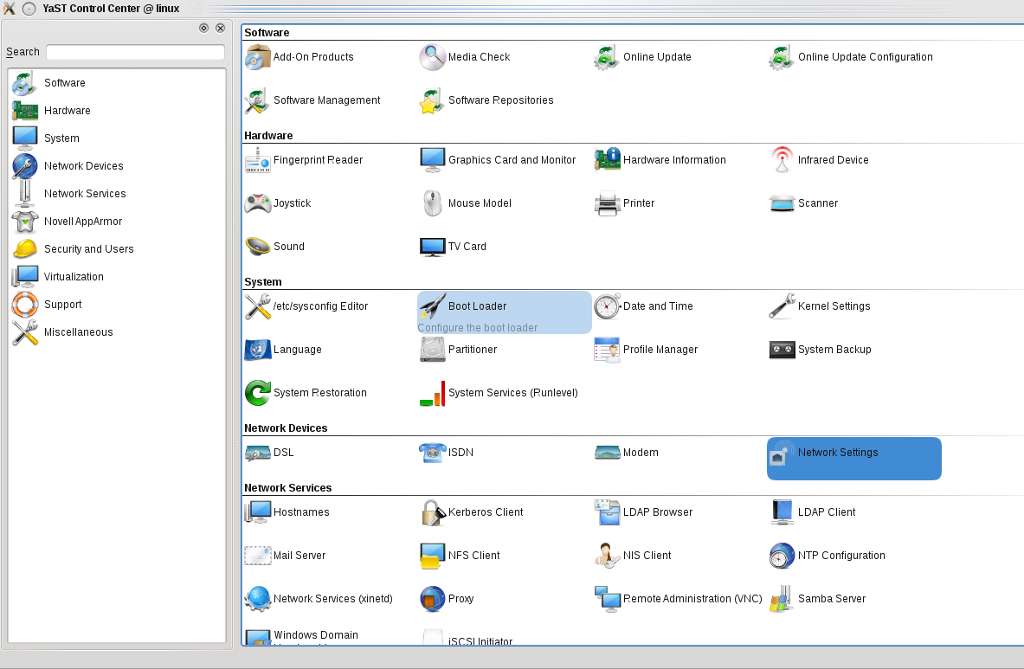Open the Kerberos Client padlock icon
The width and height of the screenshot is (1024, 669).
click(432, 512)
